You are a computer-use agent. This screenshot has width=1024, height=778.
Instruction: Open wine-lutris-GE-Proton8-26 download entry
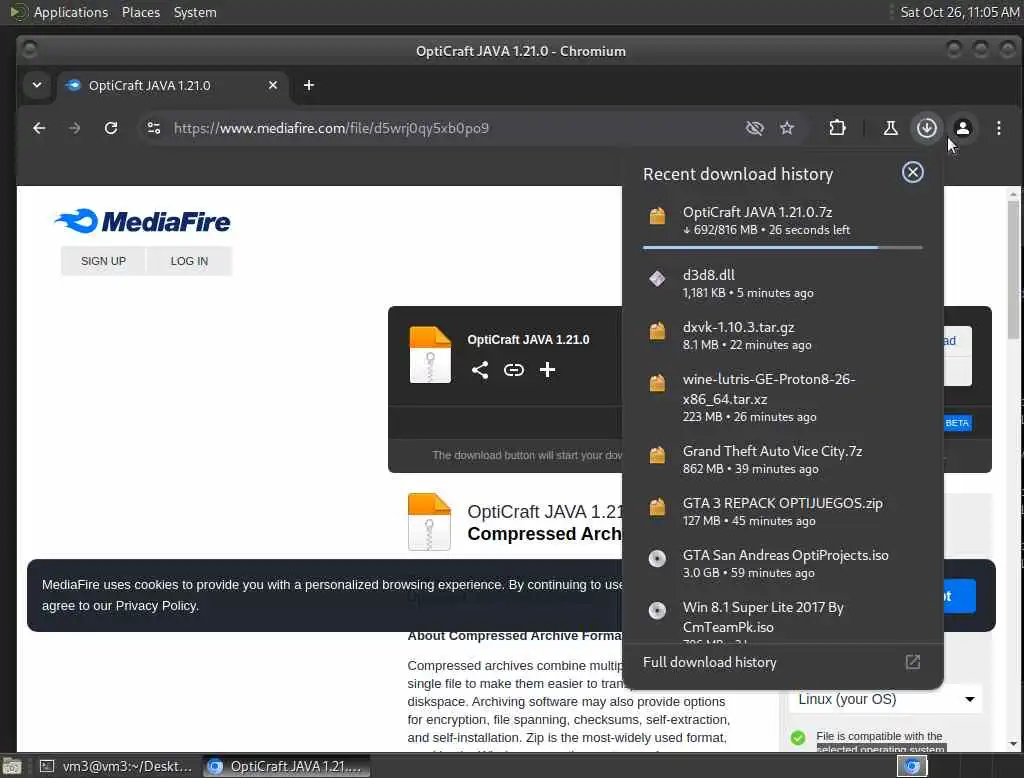coord(782,397)
